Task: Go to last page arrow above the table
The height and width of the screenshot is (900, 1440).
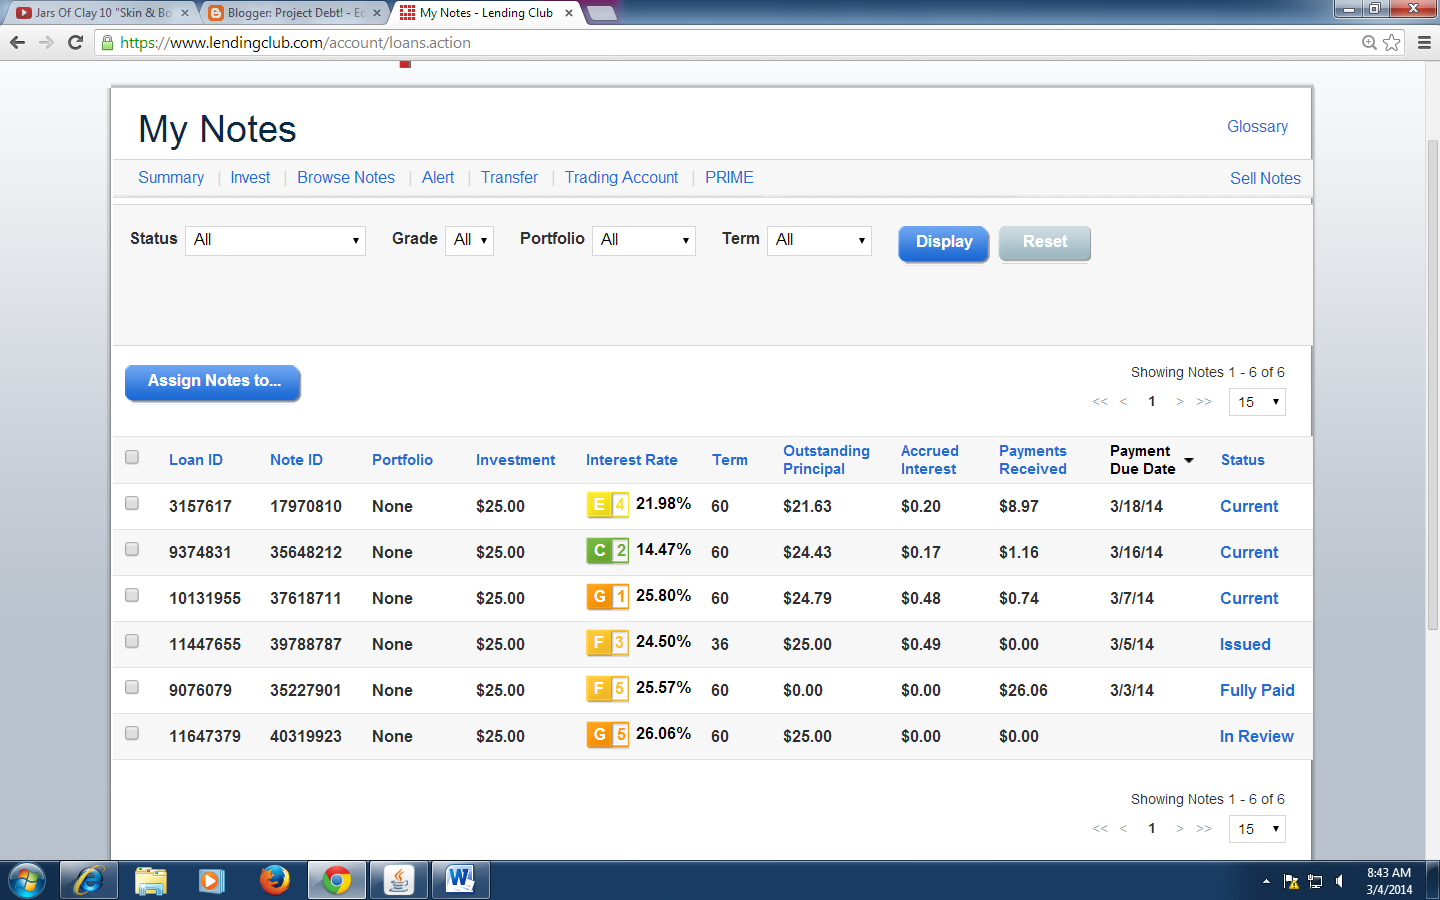Action: tap(1204, 402)
